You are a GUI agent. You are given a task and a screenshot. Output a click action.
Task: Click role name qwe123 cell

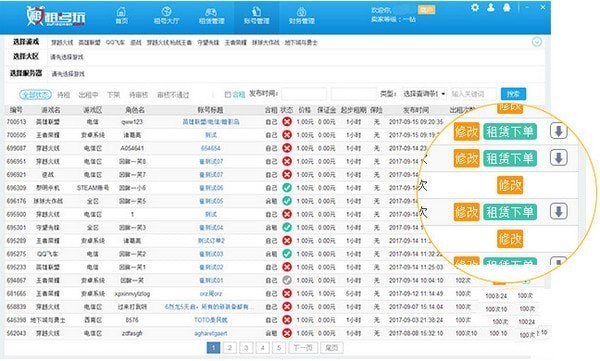coord(132,122)
